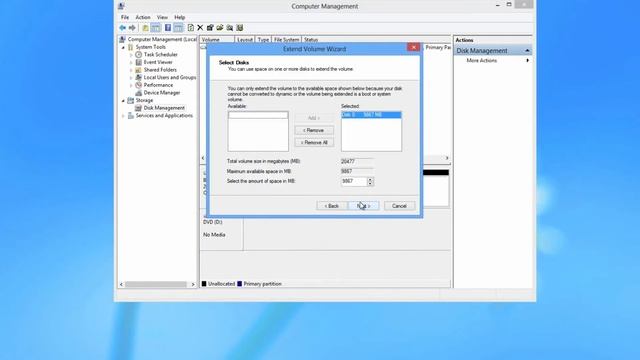Click the Forward arrow toolbar icon
The height and width of the screenshot is (360, 640).
[x=132, y=28]
